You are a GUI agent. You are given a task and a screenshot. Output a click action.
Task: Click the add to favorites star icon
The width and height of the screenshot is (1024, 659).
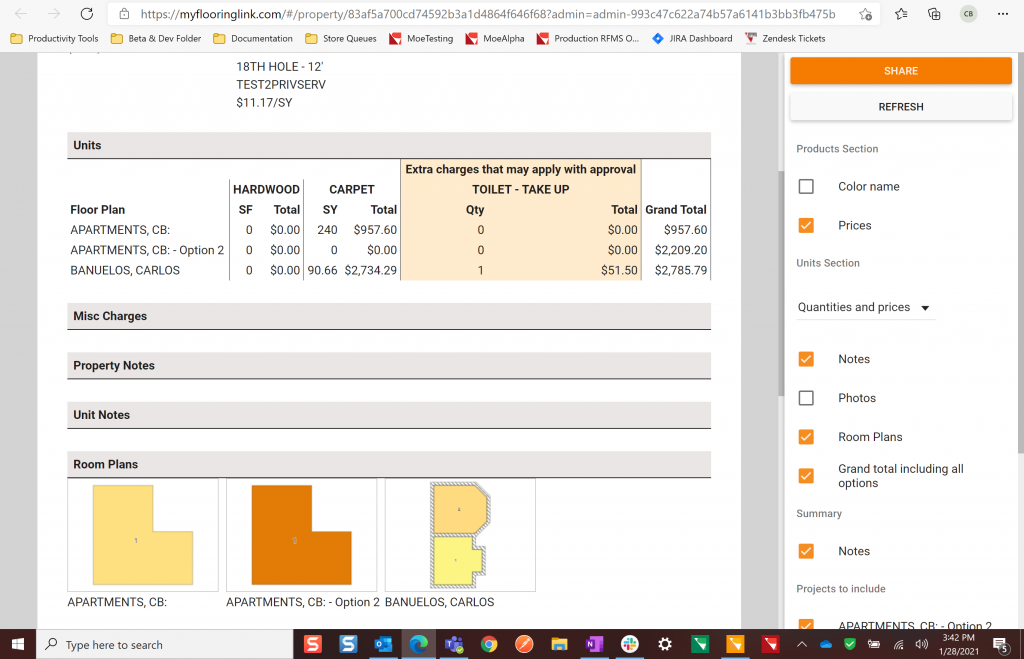pos(866,14)
